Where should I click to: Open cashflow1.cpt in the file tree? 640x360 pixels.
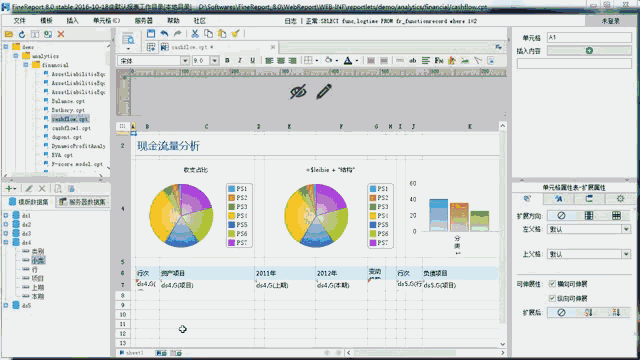(x=71, y=128)
